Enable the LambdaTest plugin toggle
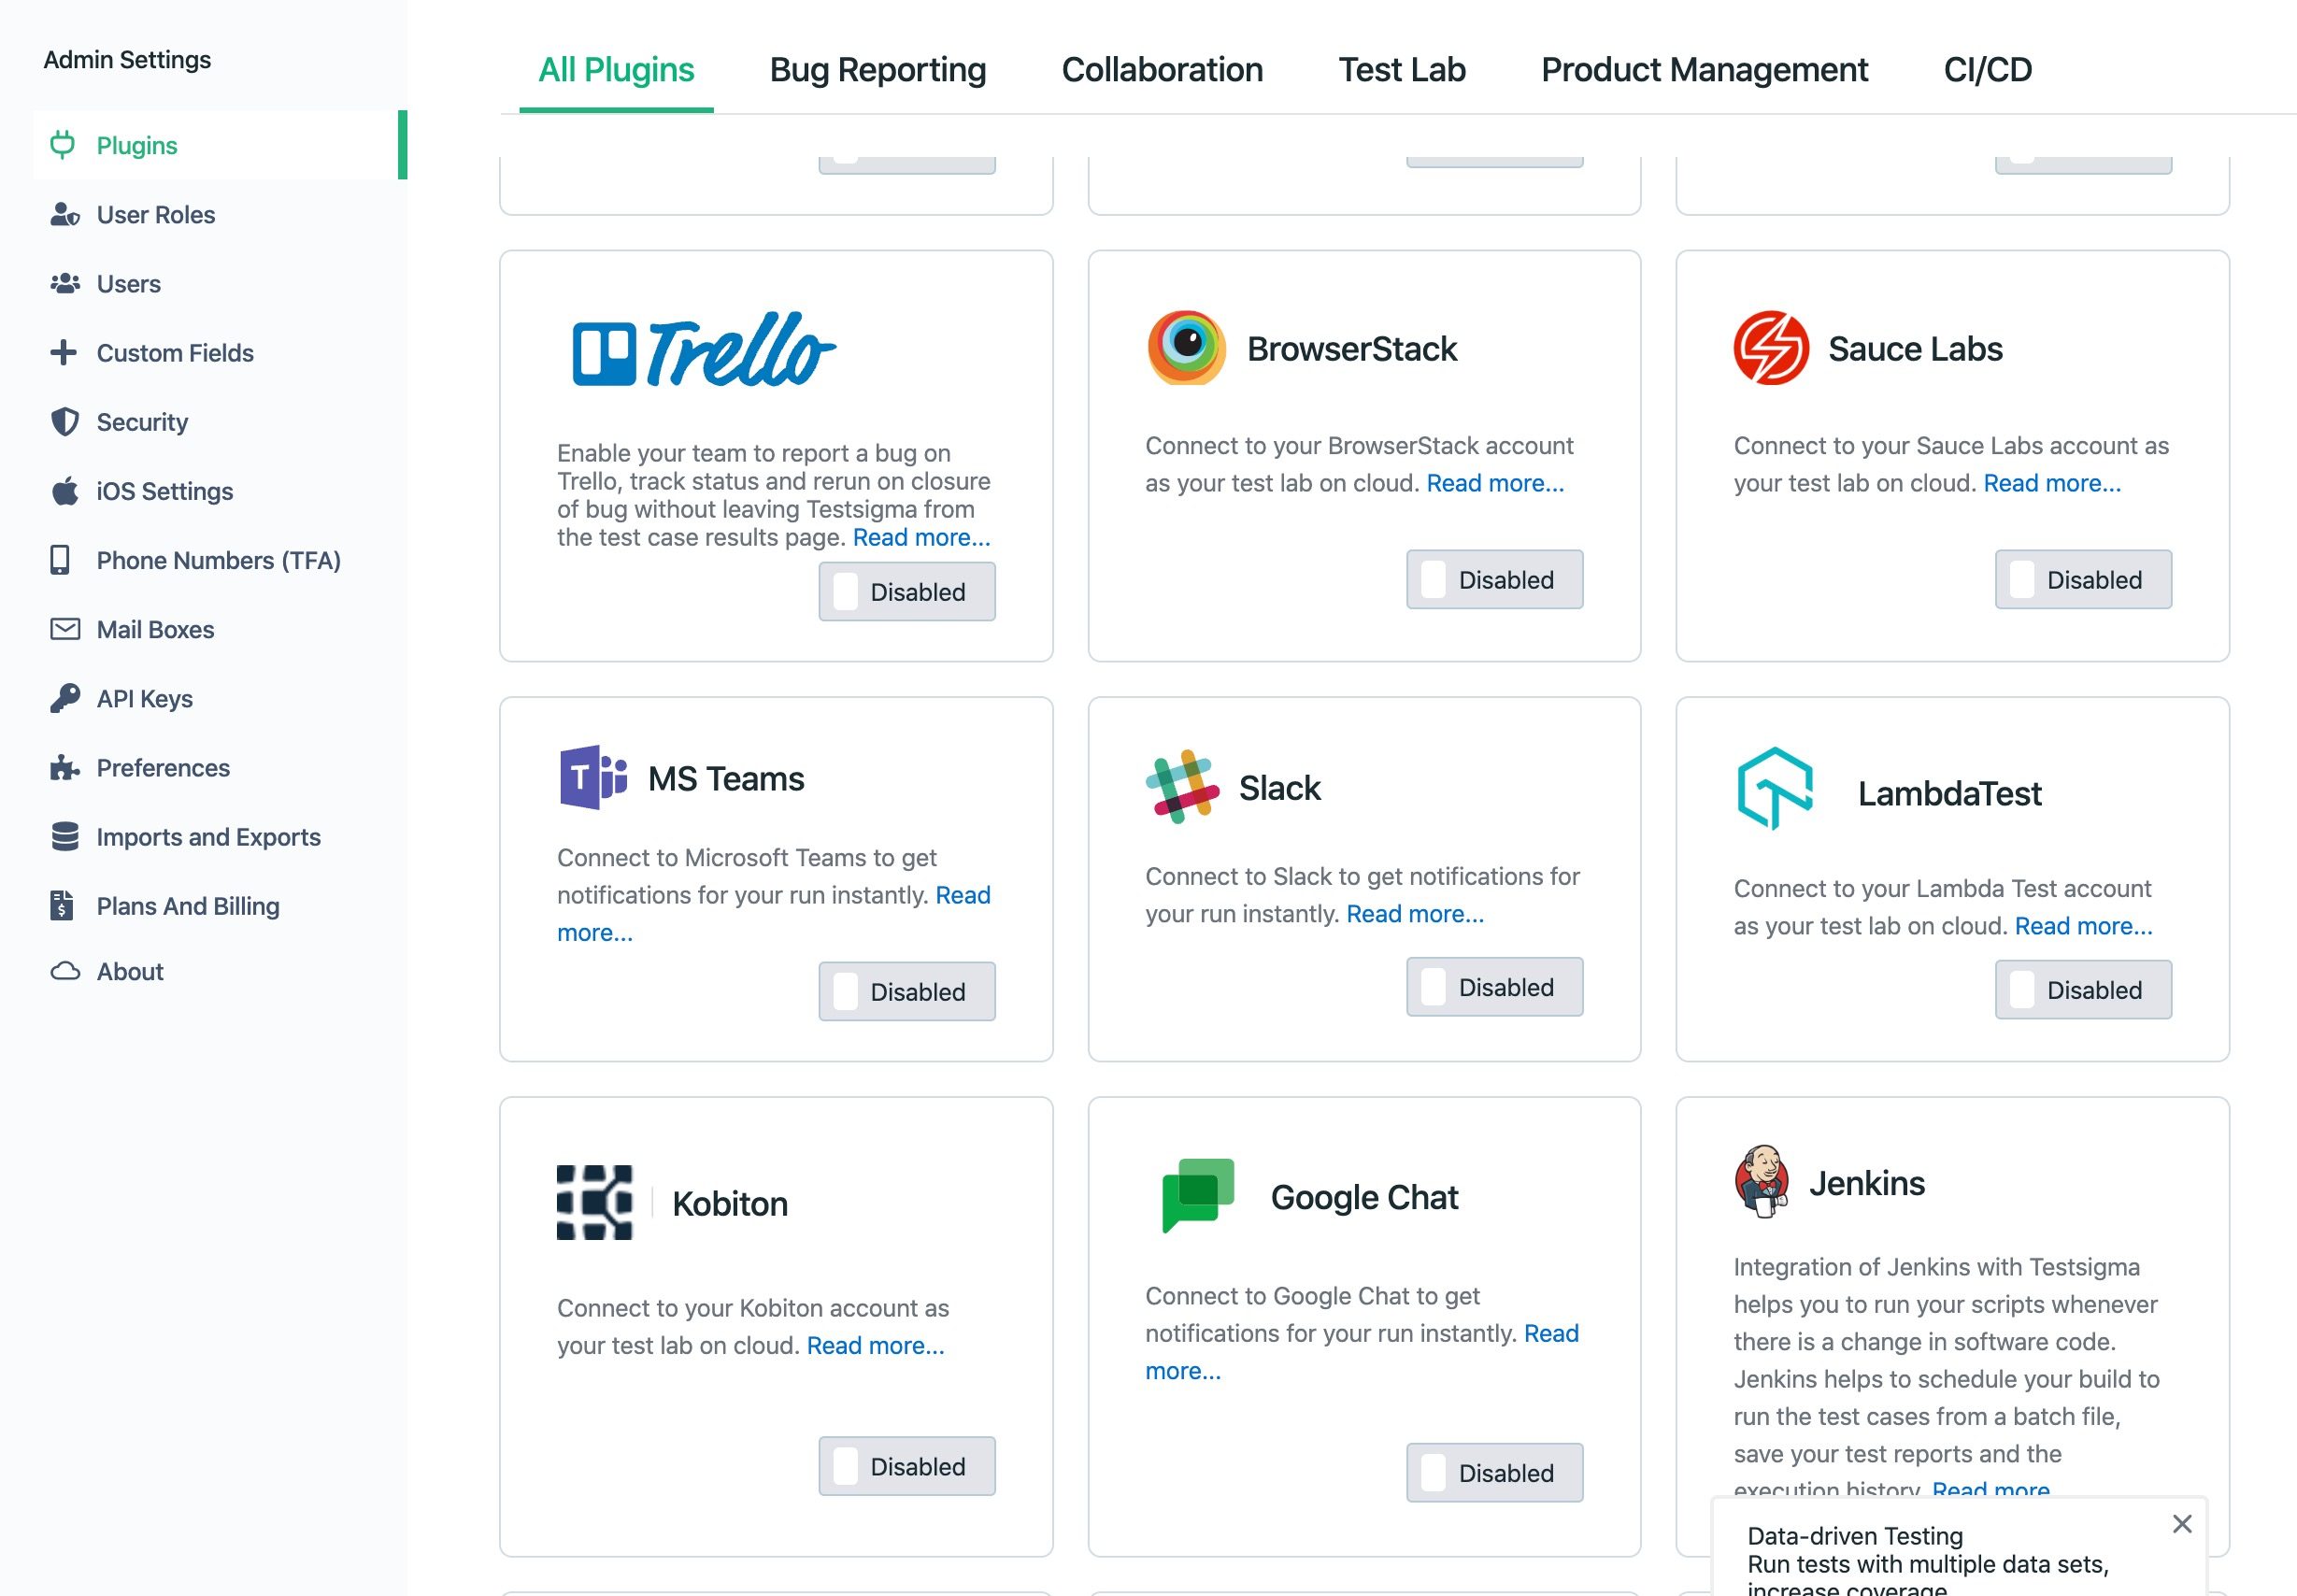 (2084, 990)
